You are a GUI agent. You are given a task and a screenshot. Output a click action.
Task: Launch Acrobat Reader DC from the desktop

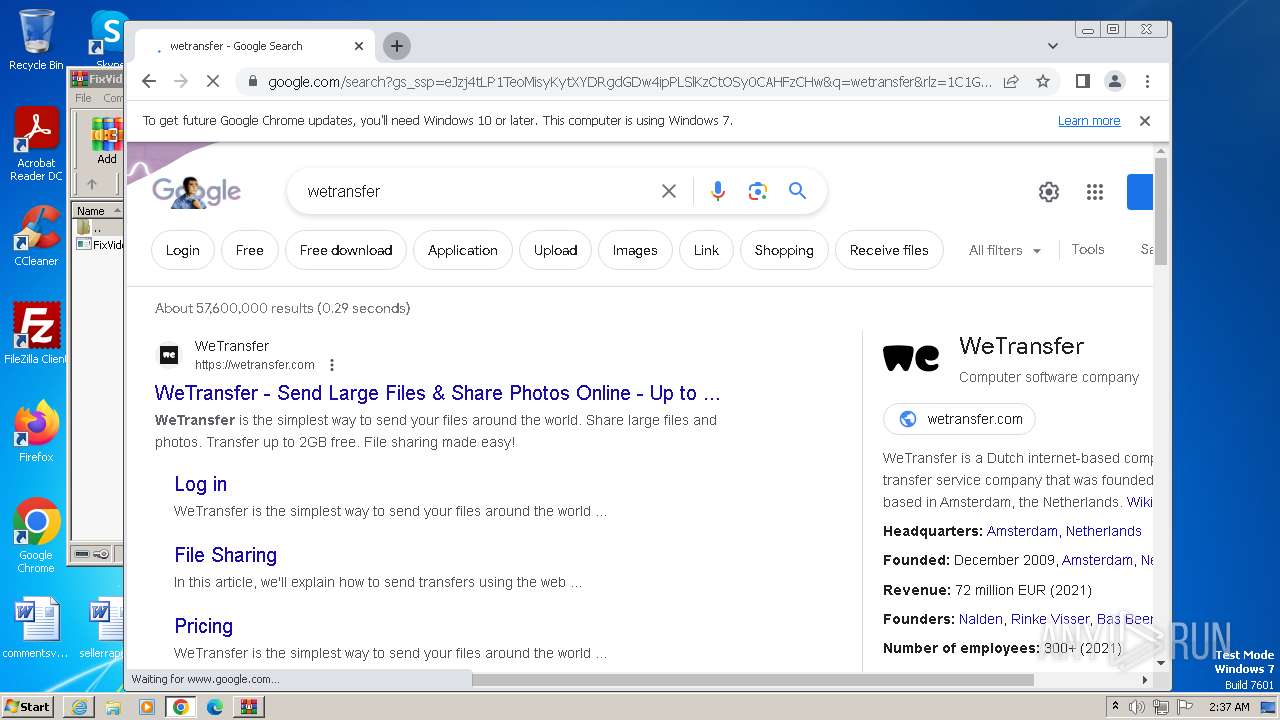36,145
